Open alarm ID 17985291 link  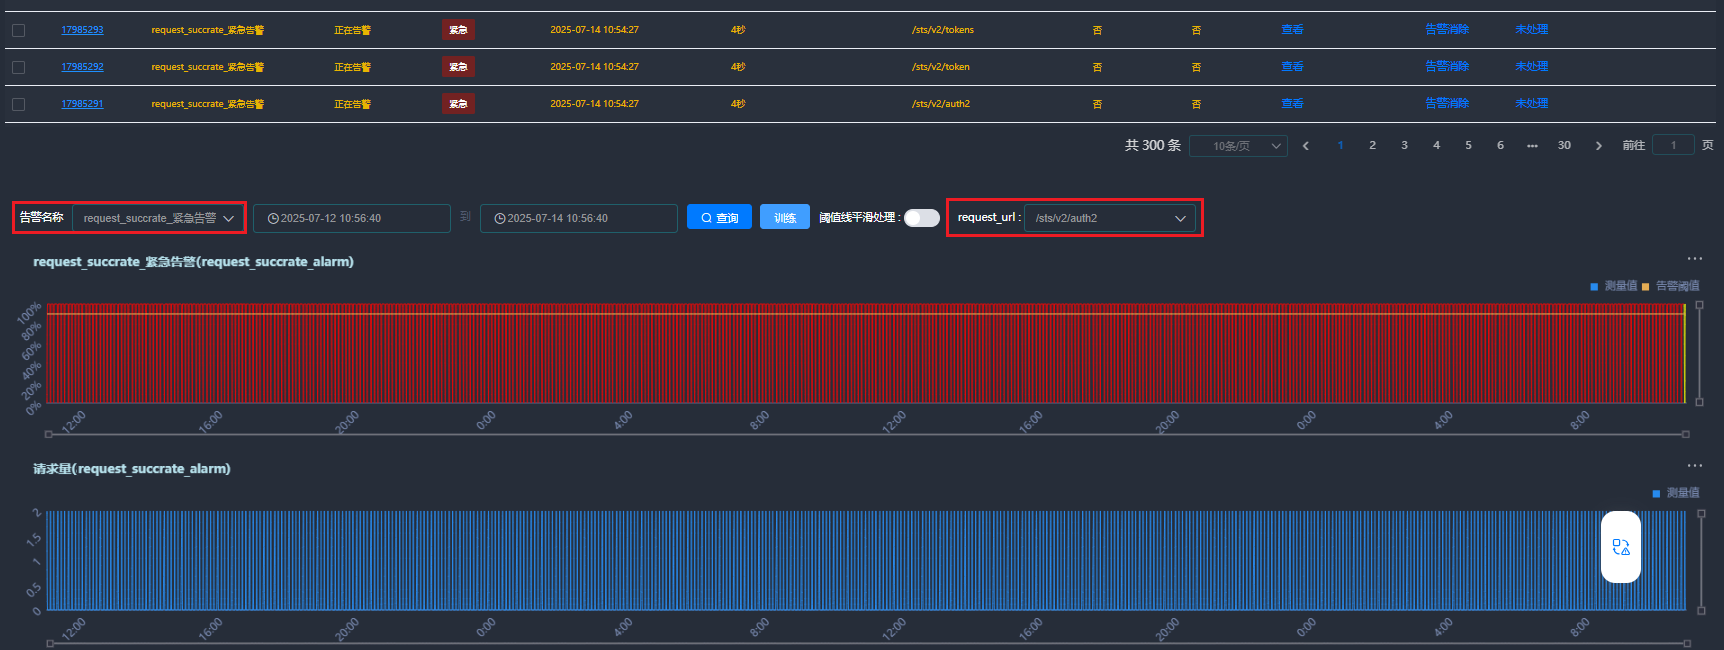click(x=82, y=104)
